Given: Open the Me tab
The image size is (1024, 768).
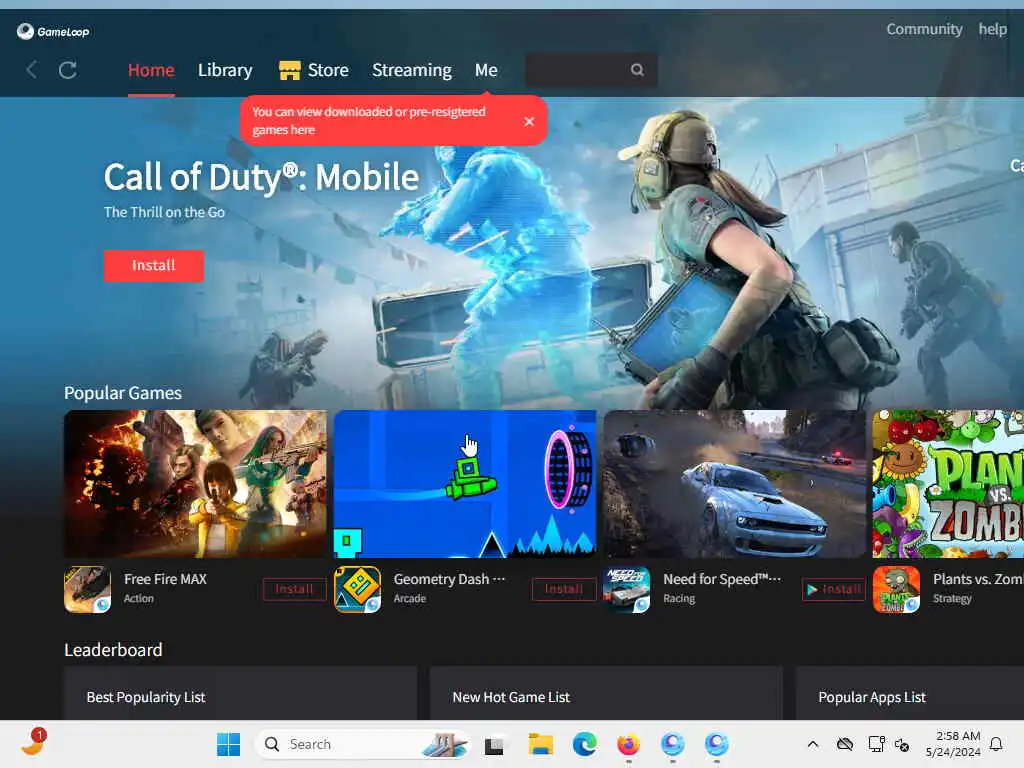Looking at the screenshot, I should coord(486,70).
